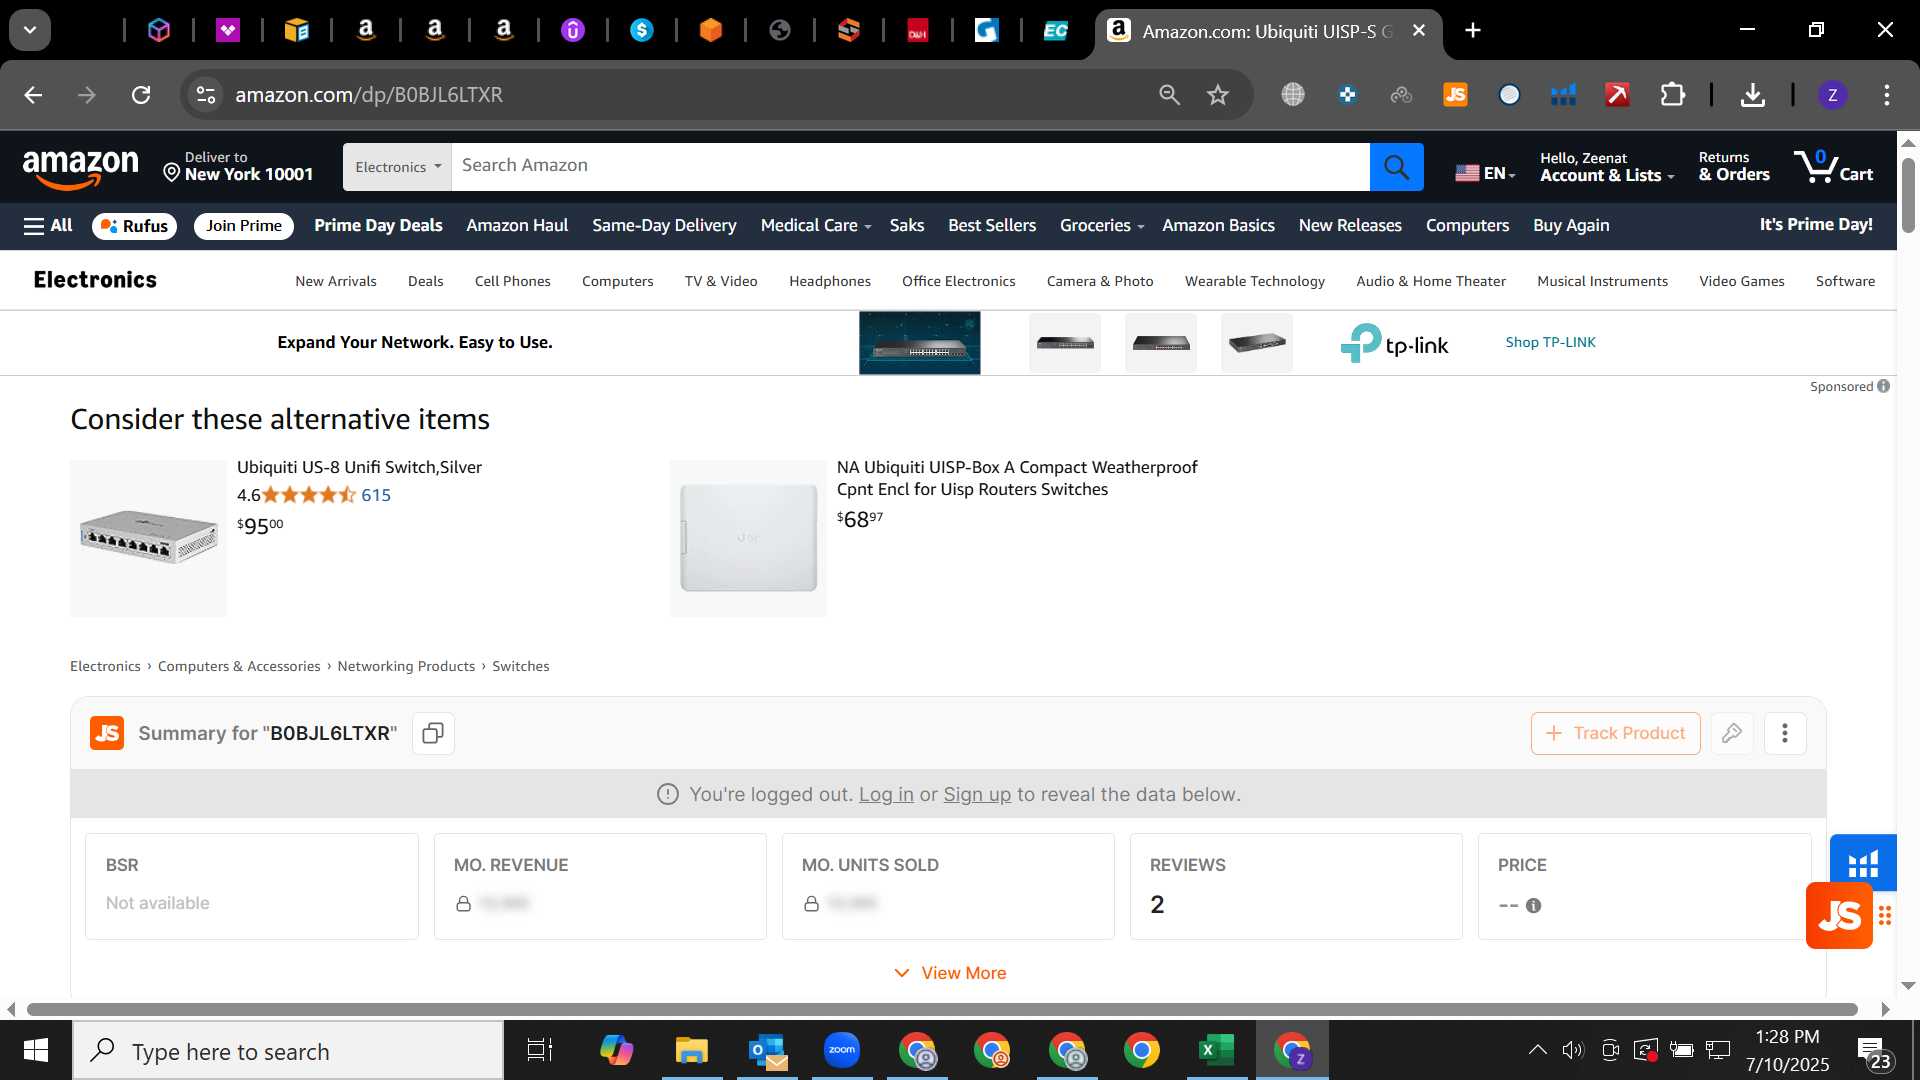Screen dimensions: 1920x1080
Task: Click the Log in link
Action: pyautogui.click(x=886, y=795)
